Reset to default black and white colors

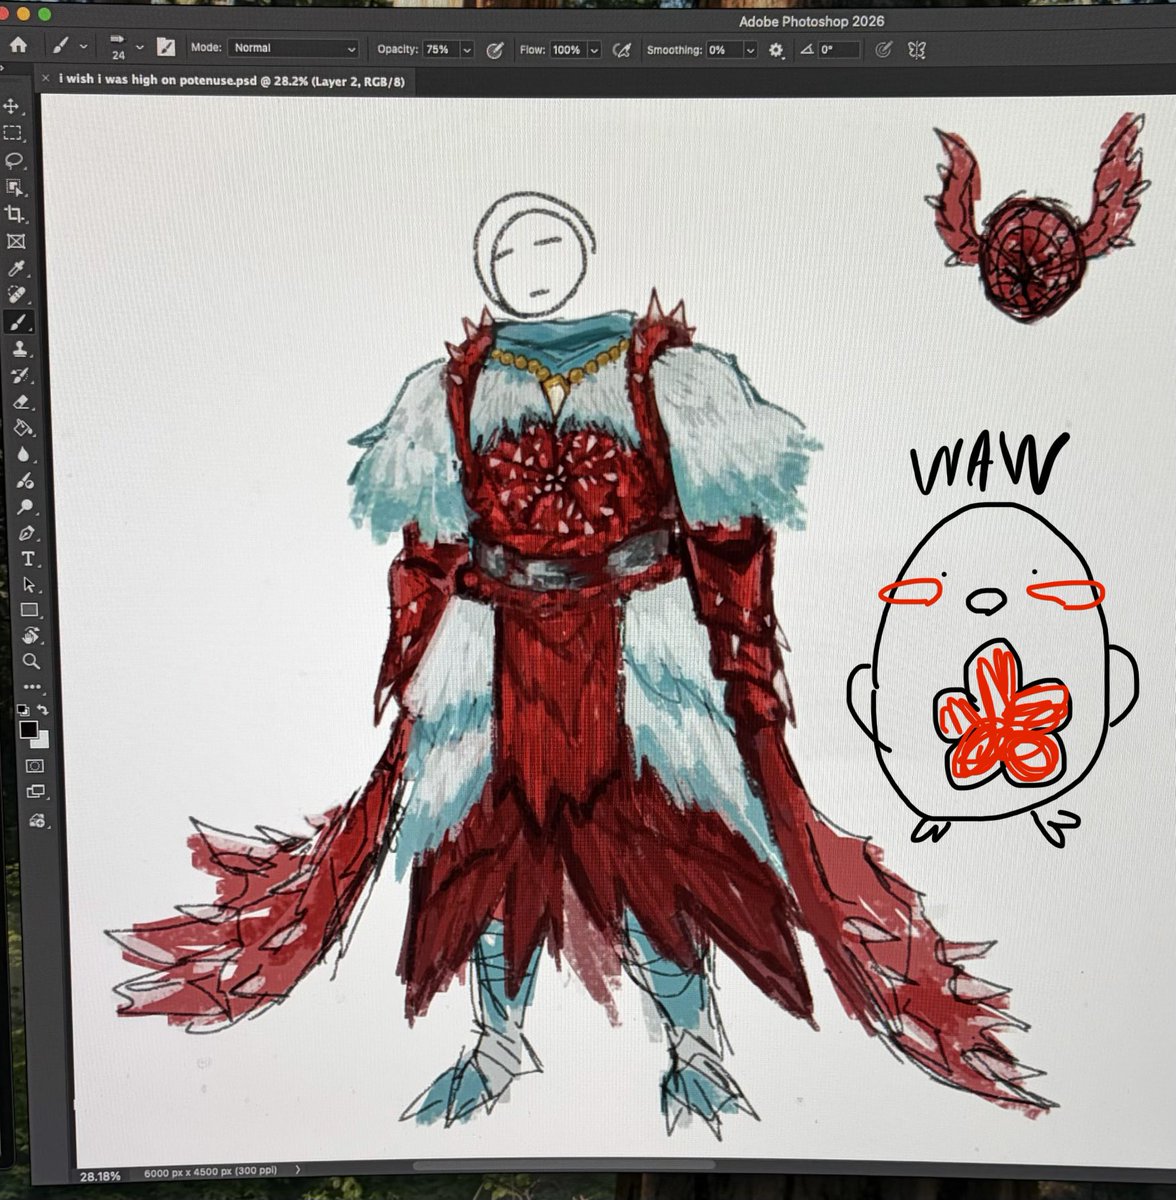pos(23,709)
